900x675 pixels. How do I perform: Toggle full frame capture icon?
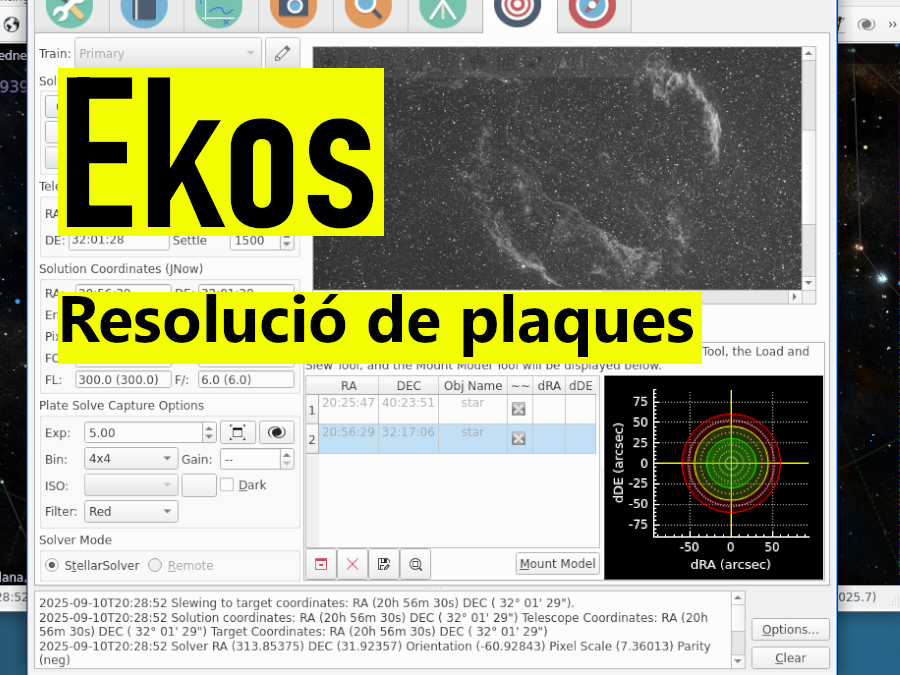238,432
